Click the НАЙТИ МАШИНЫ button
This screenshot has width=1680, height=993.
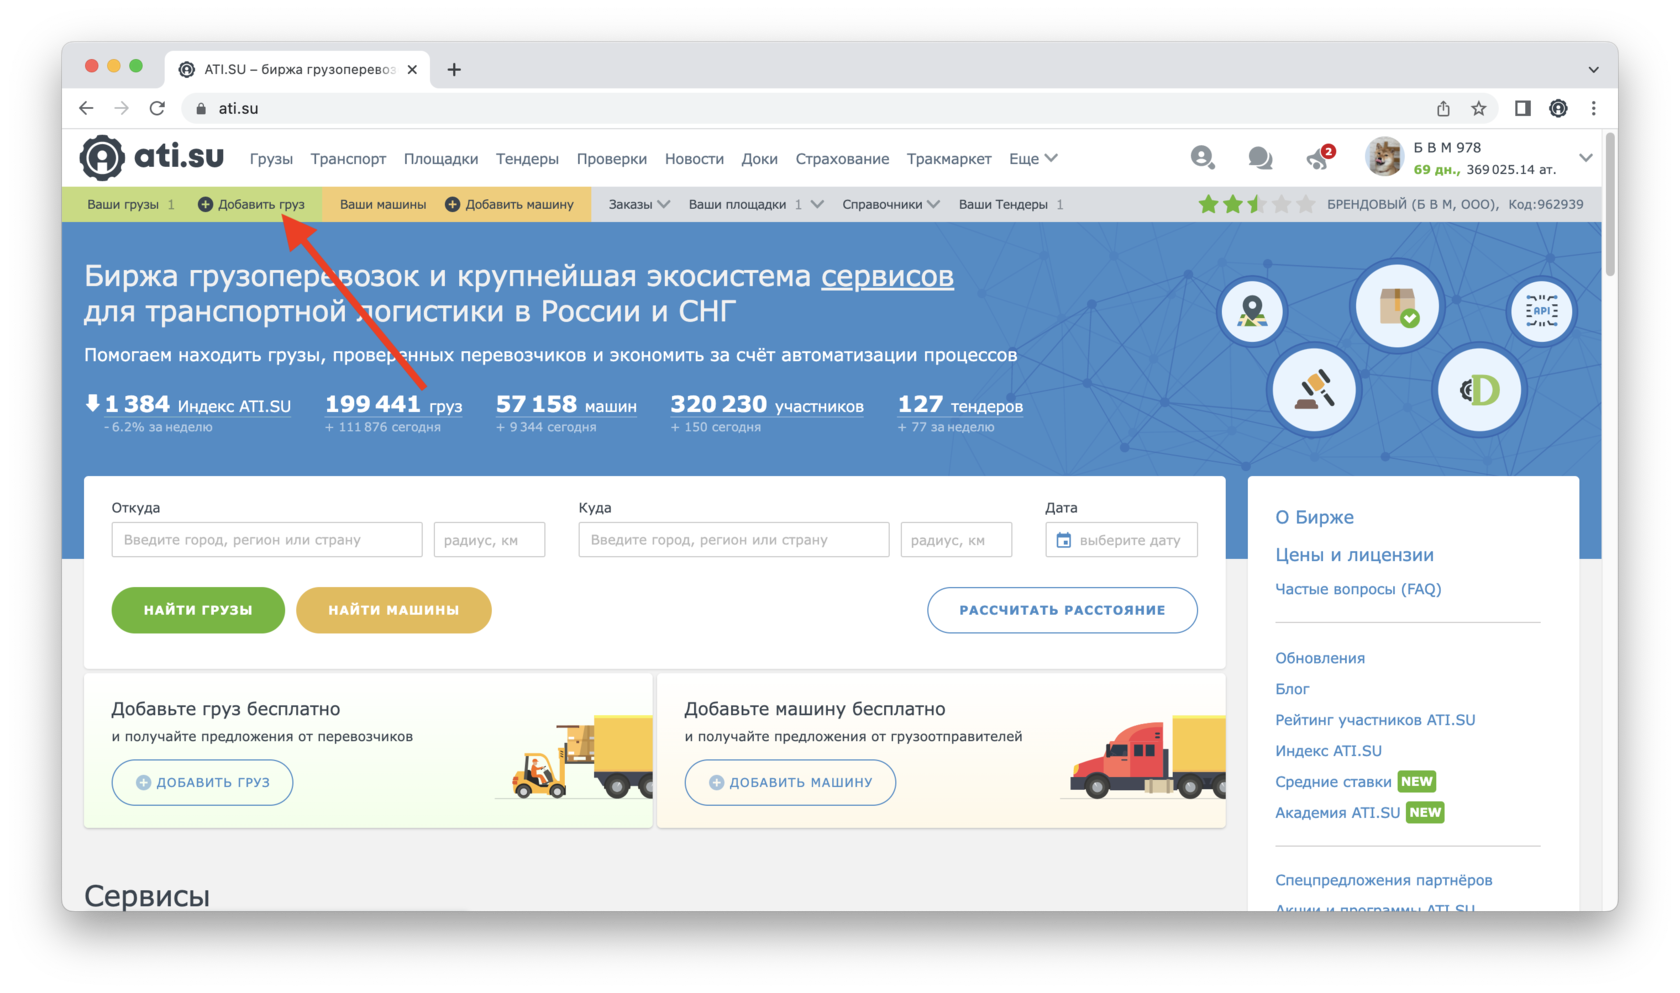[x=394, y=610]
